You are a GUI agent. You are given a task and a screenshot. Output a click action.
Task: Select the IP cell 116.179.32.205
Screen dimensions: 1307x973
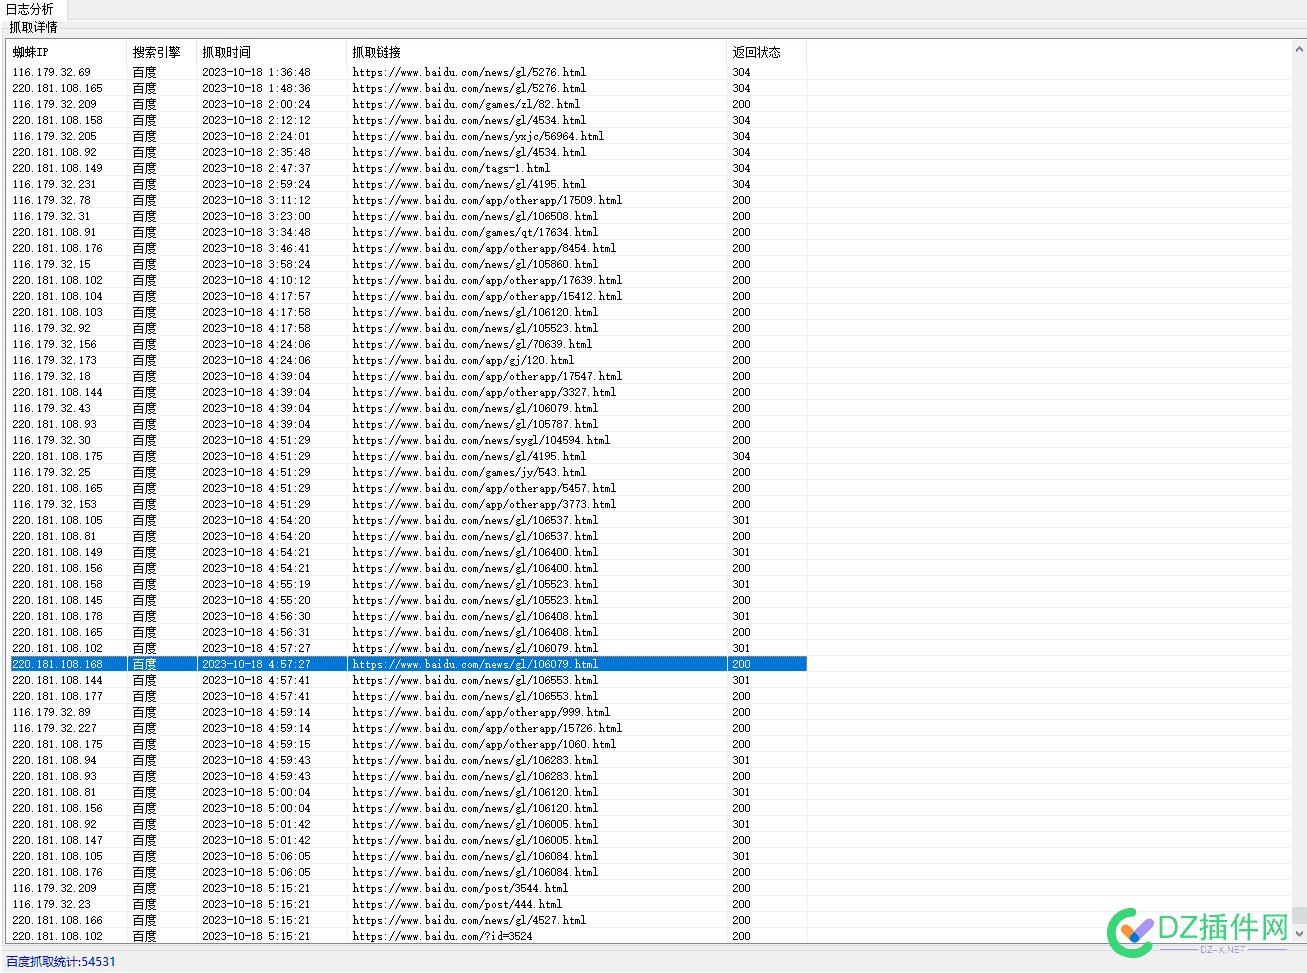54,136
